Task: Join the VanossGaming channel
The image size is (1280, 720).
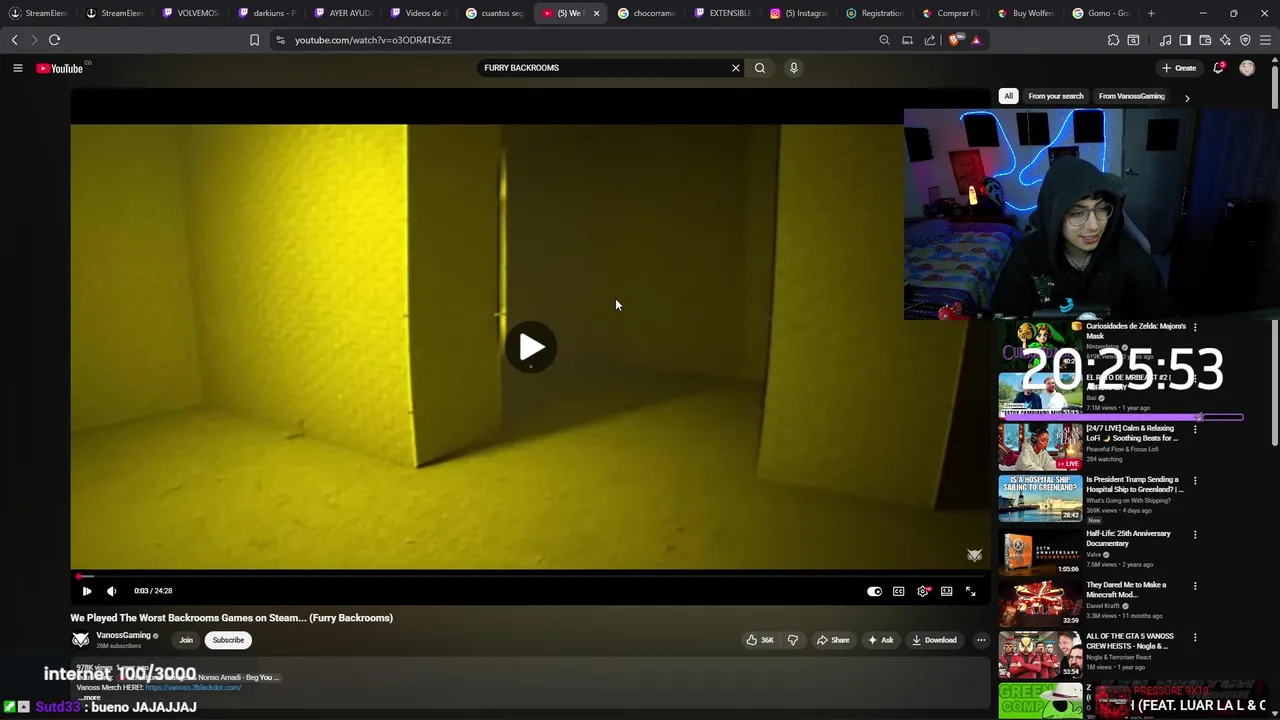Action: 186,640
